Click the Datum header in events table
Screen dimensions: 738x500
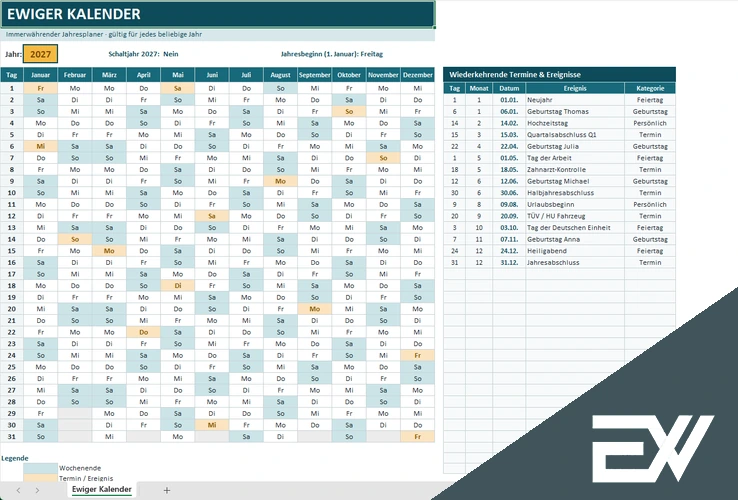pyautogui.click(x=509, y=88)
